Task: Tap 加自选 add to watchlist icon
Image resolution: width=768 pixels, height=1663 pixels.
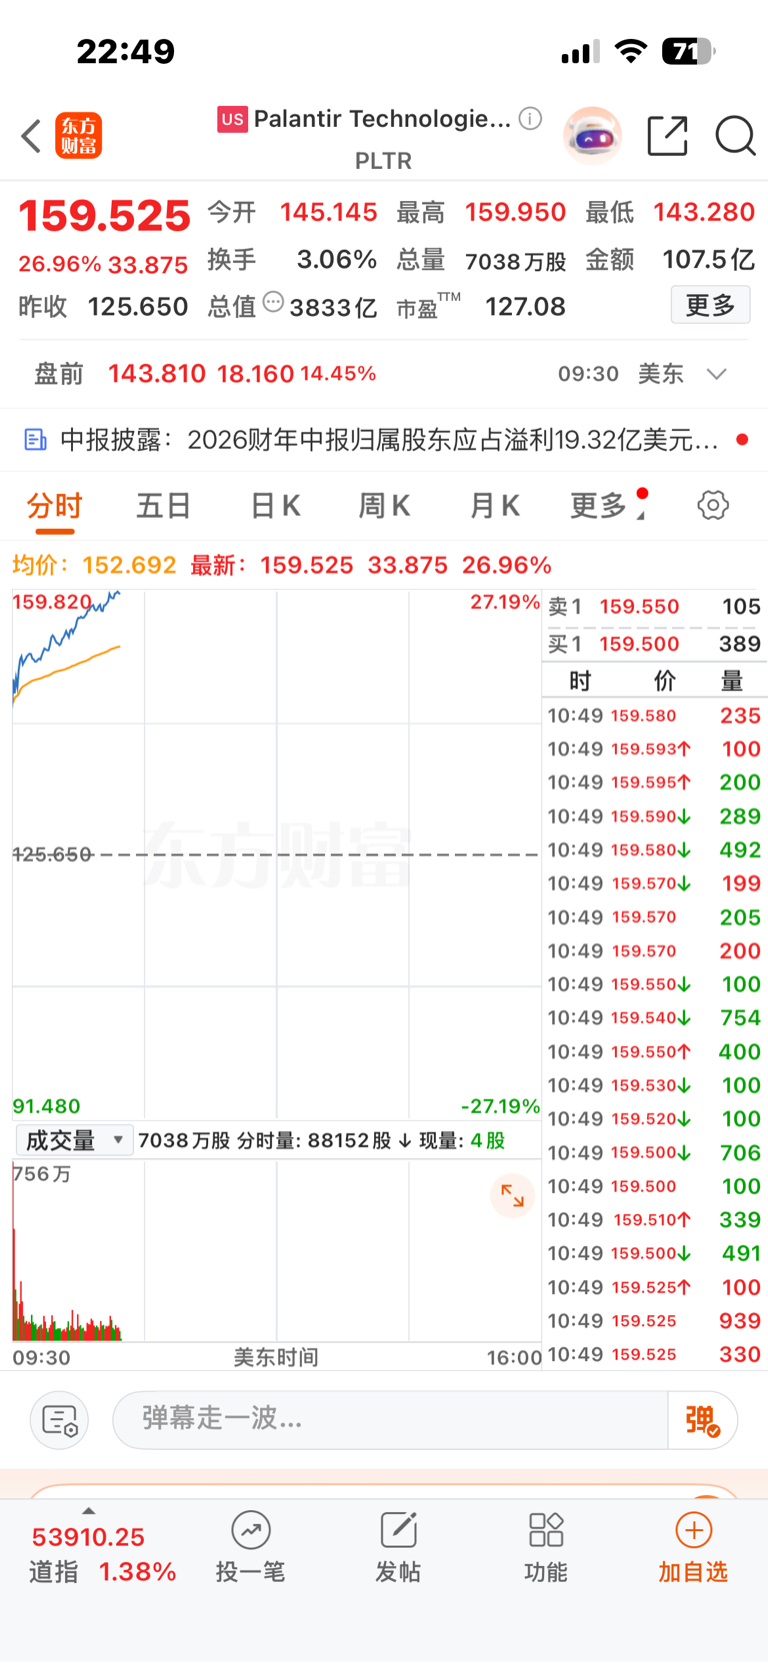Action: pyautogui.click(x=693, y=1530)
